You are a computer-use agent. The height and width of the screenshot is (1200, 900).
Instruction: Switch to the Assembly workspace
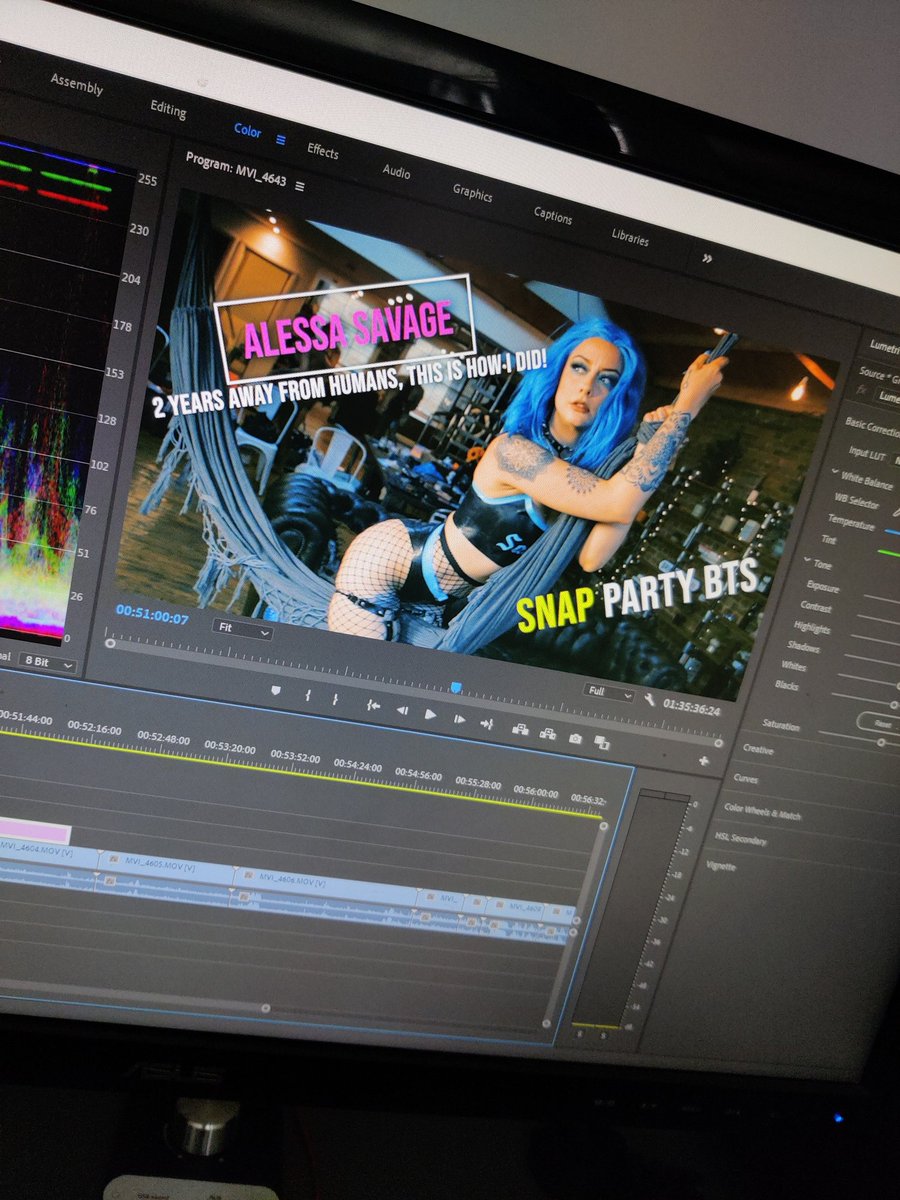pyautogui.click(x=77, y=86)
